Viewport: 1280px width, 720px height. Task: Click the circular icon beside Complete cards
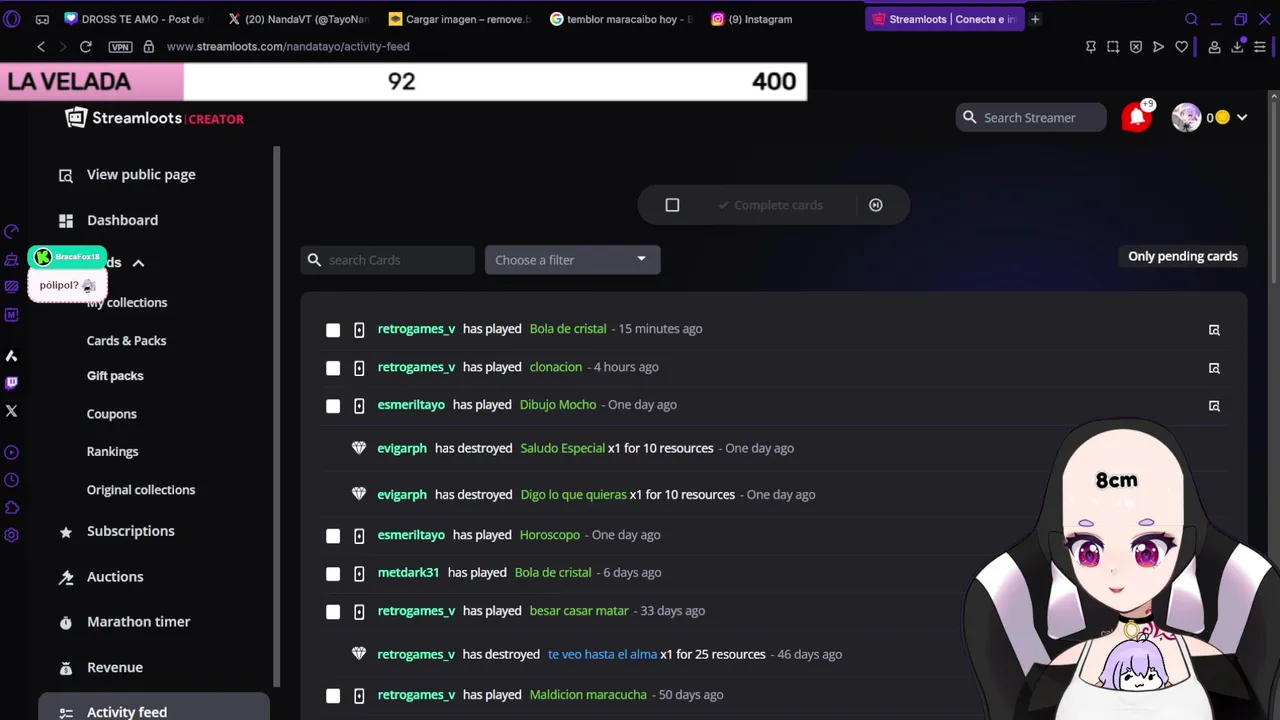(876, 205)
